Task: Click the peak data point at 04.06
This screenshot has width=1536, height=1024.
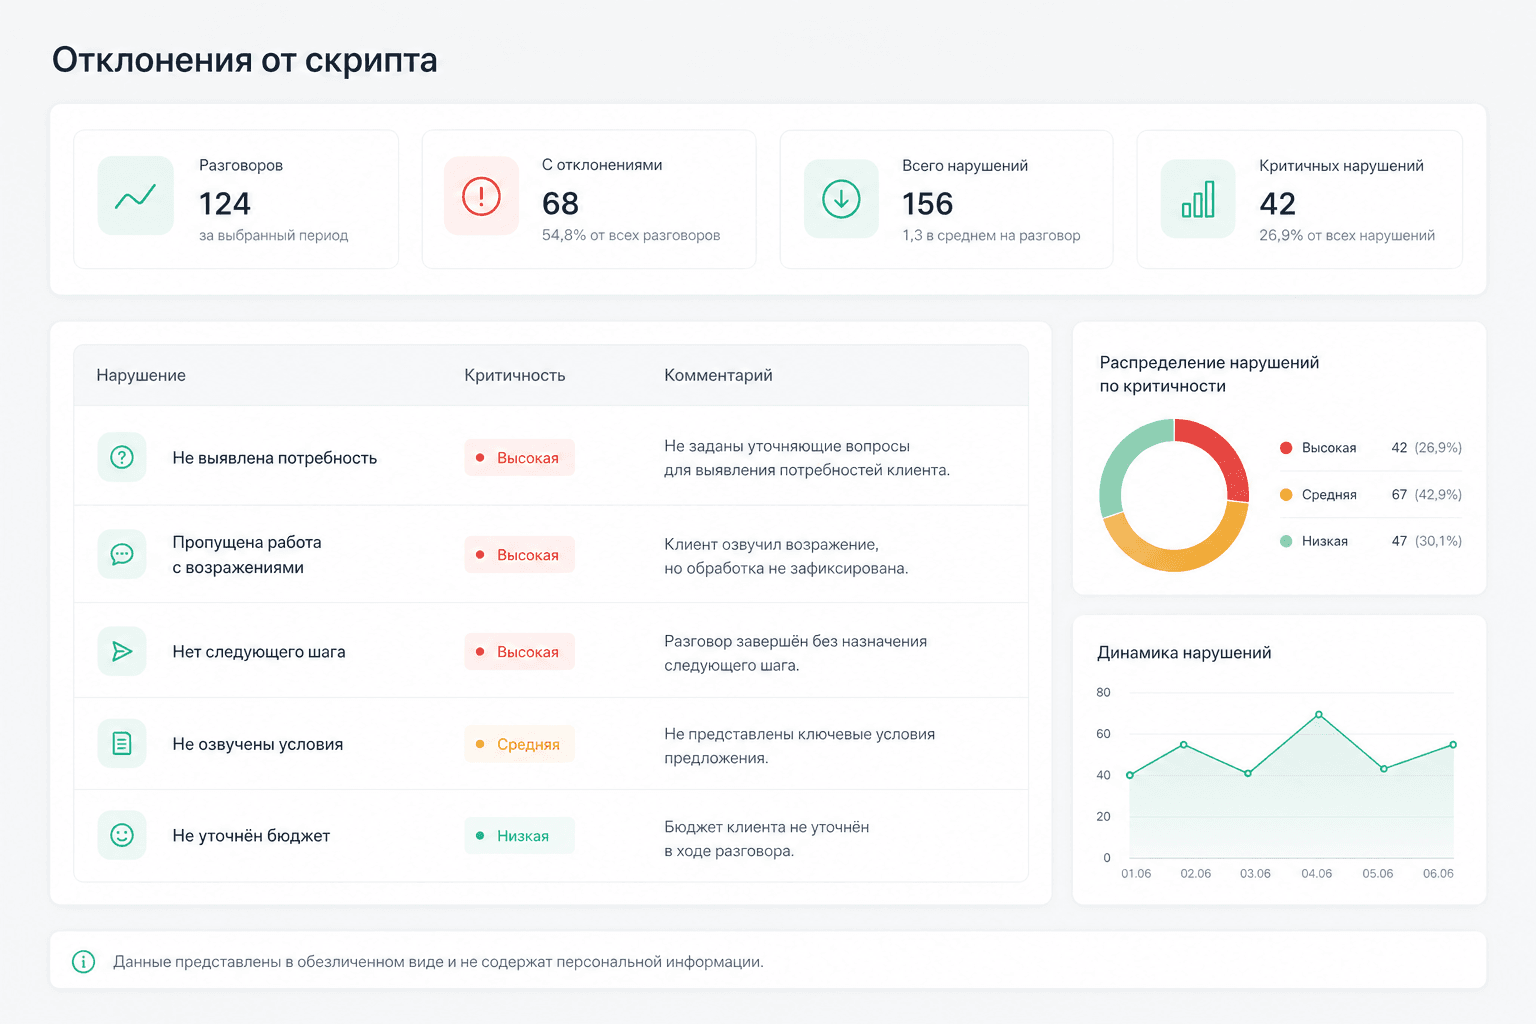Action: pos(1319,714)
